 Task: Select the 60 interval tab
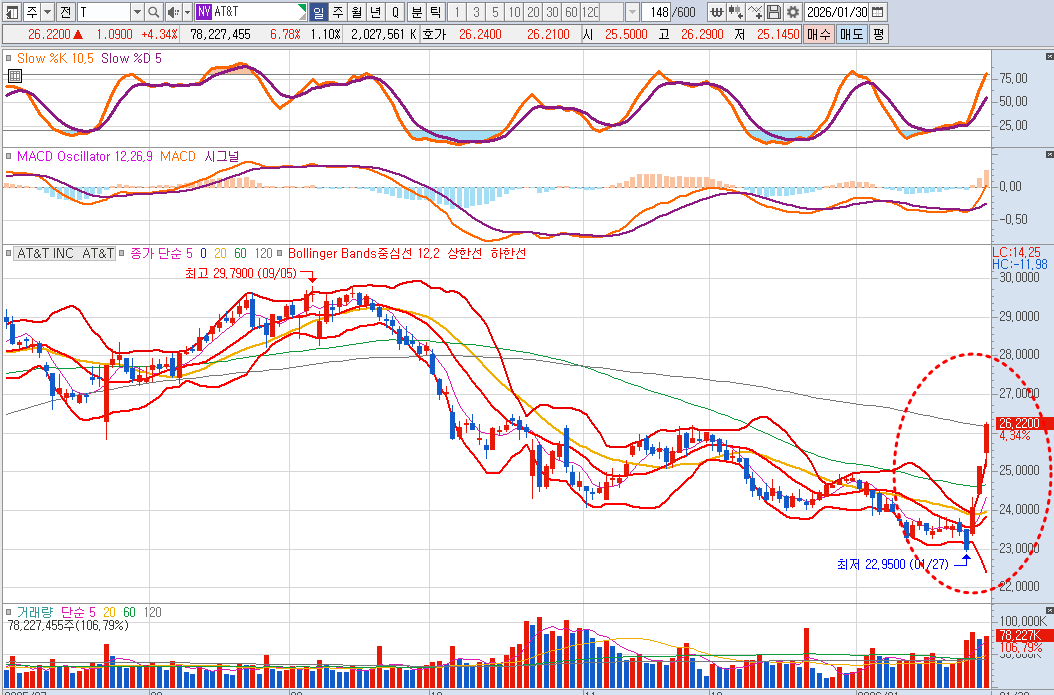coord(569,12)
